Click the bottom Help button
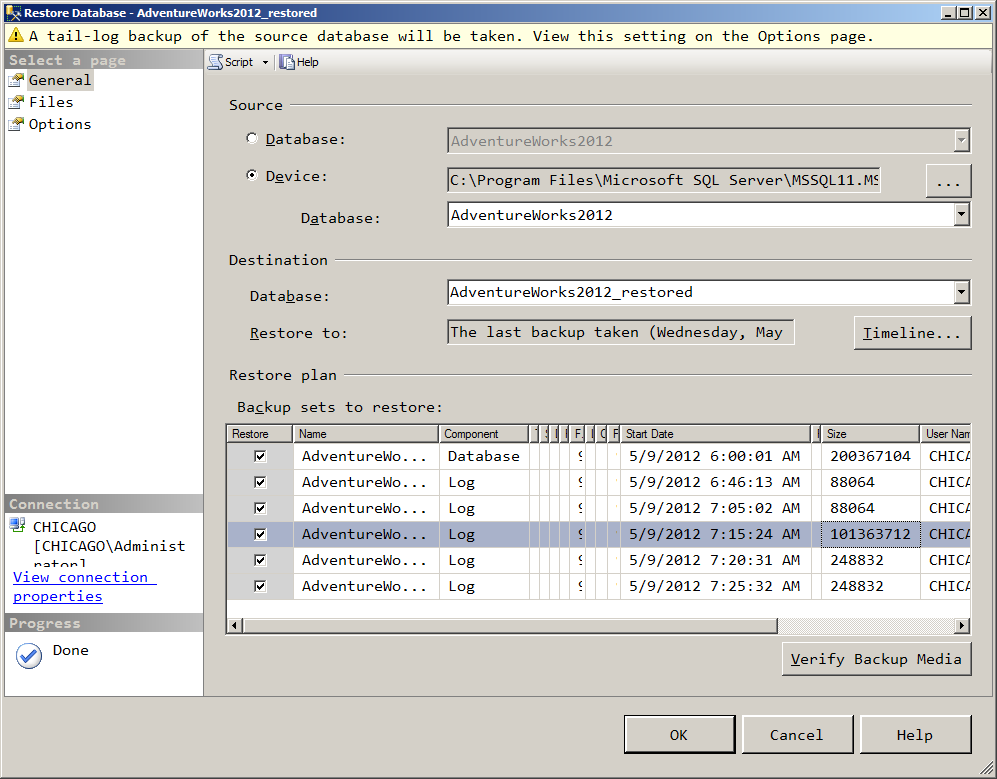The image size is (997, 779). (x=916, y=734)
